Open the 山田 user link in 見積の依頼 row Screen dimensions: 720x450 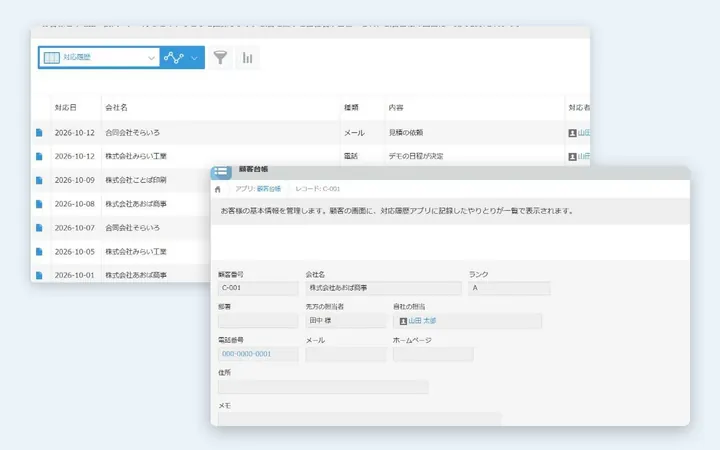click(584, 133)
